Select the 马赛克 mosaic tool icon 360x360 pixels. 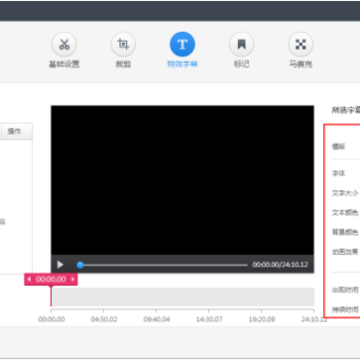[x=301, y=44]
